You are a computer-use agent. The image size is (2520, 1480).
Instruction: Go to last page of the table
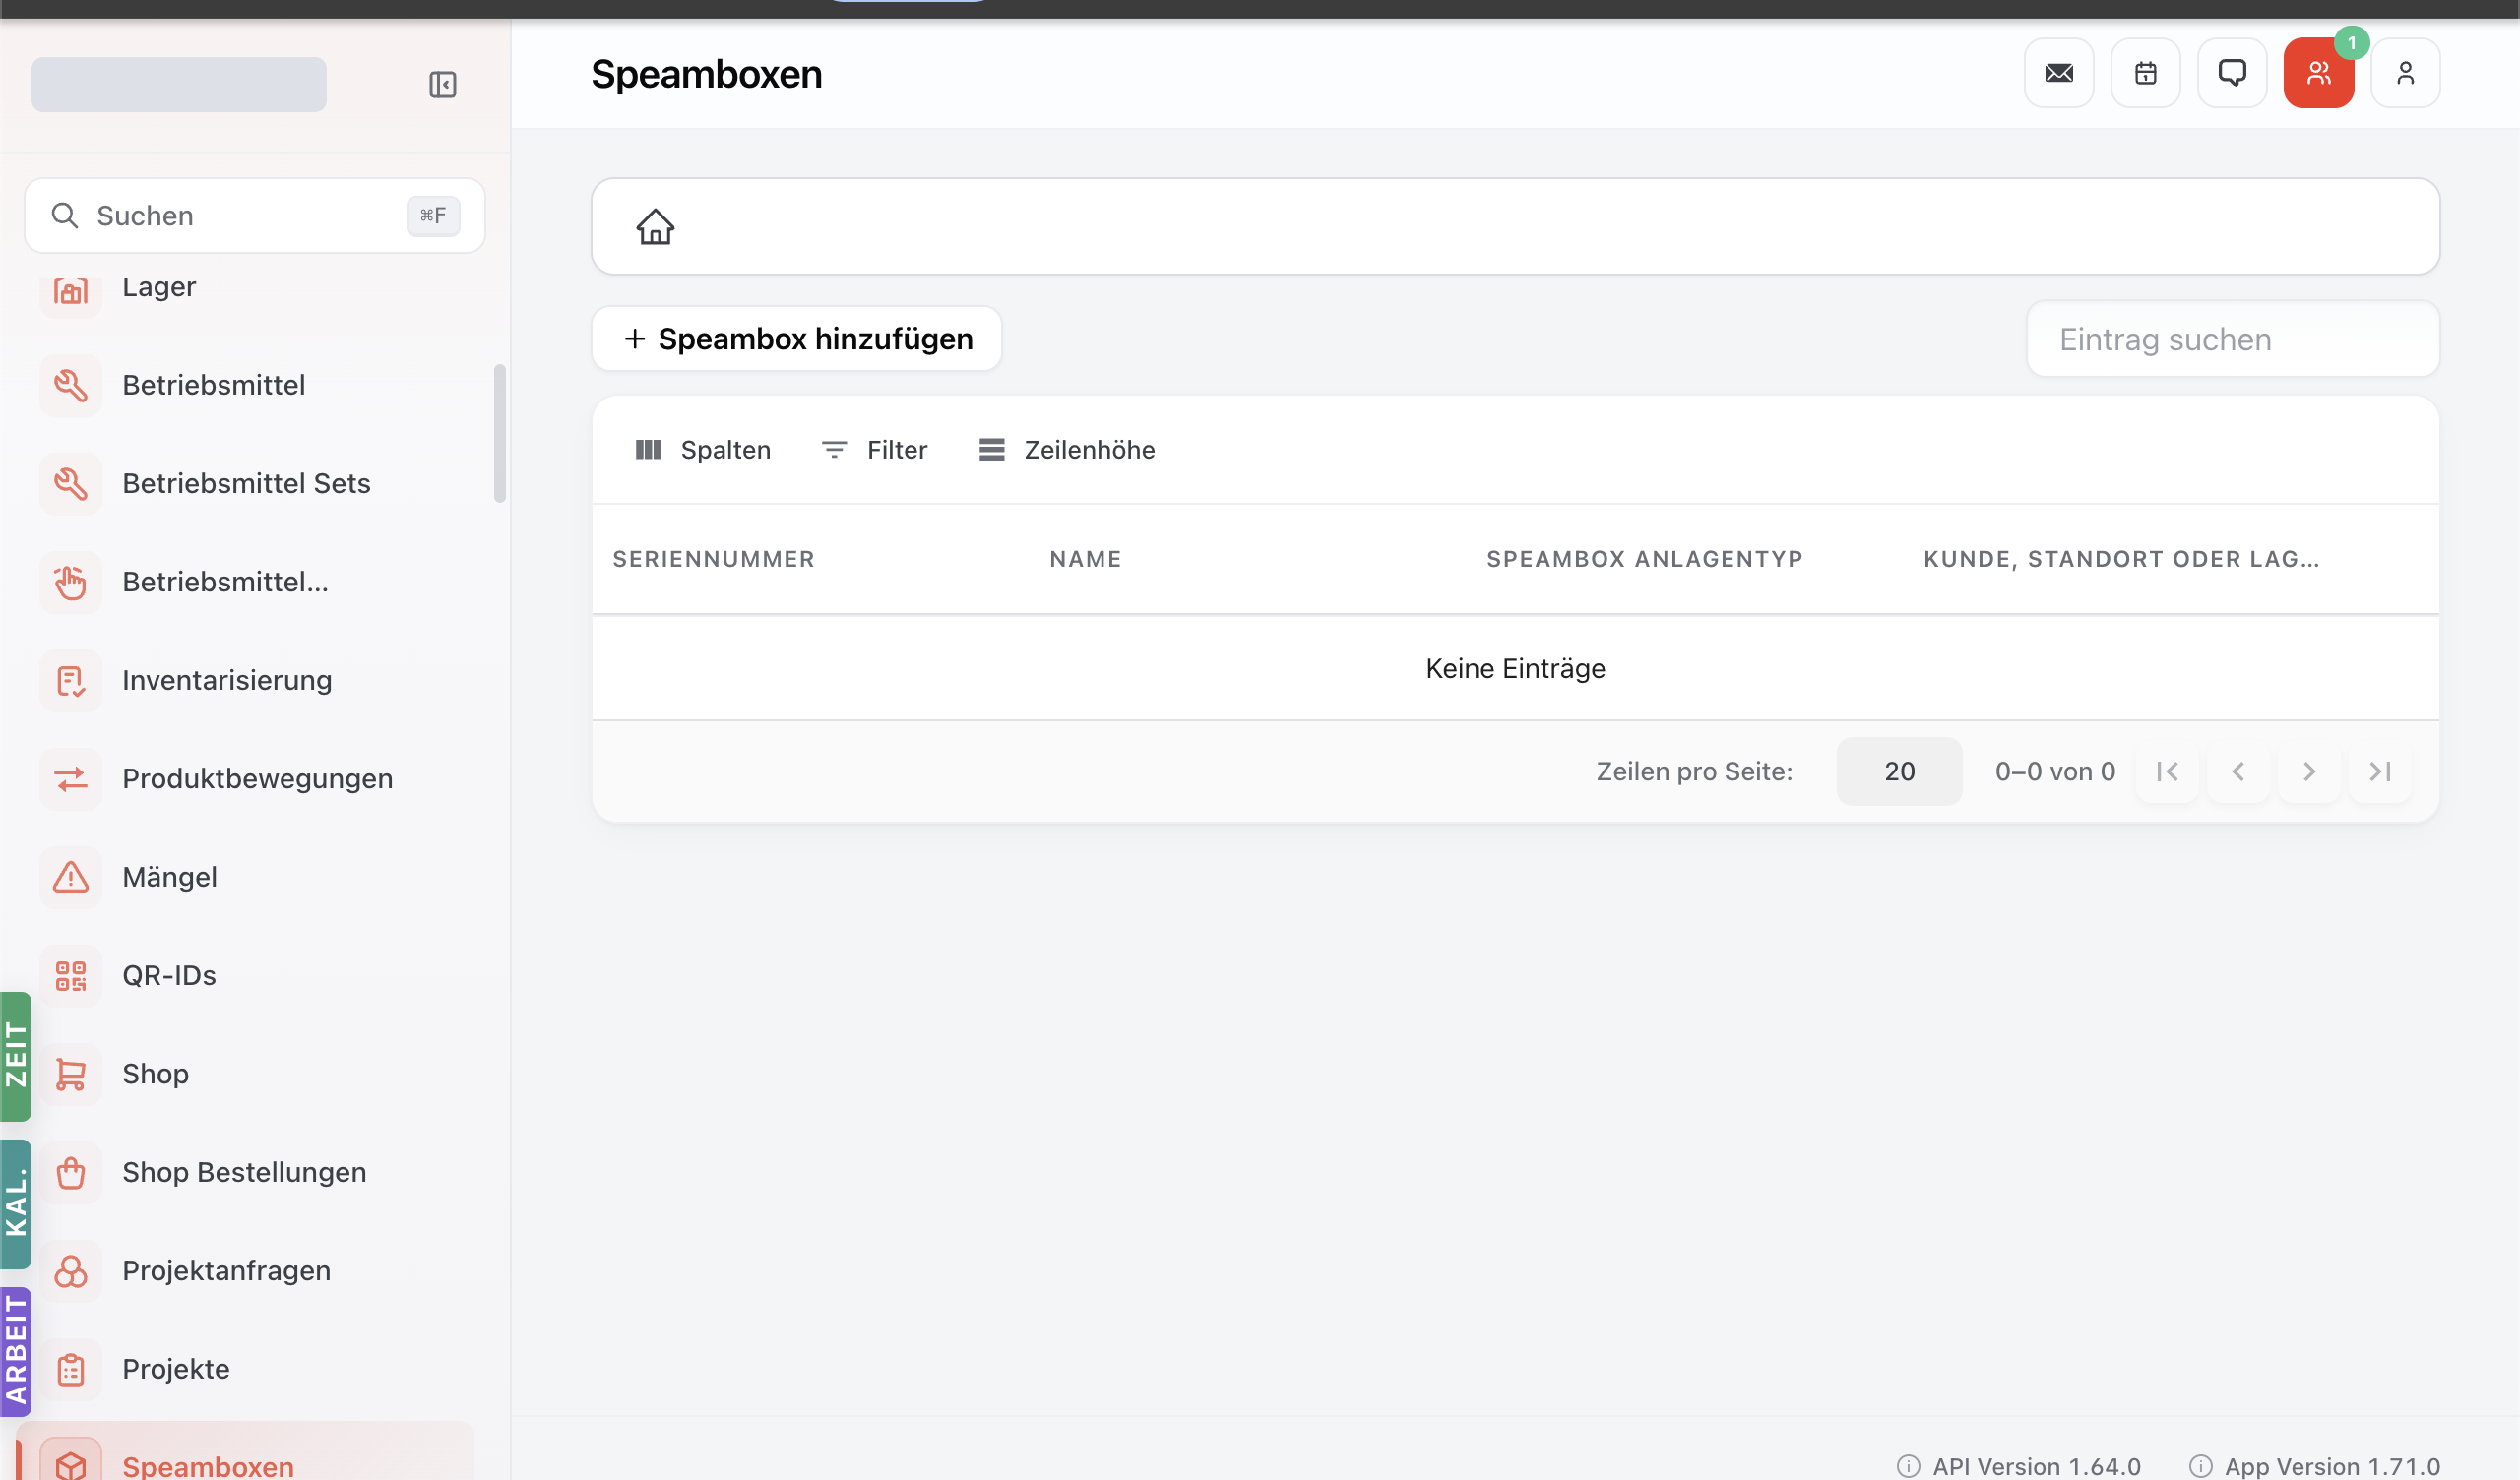pos(2380,771)
